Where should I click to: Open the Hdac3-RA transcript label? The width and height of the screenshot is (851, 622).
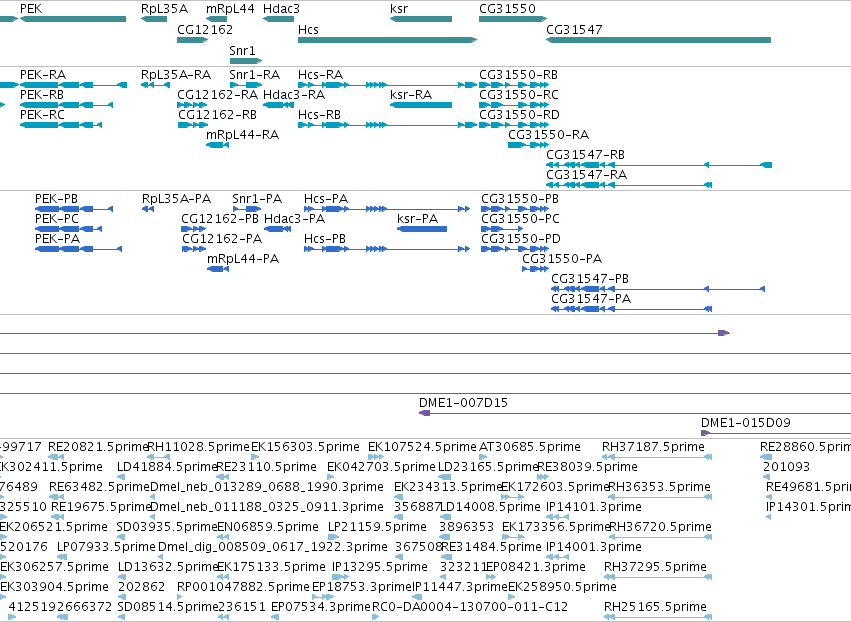point(294,94)
